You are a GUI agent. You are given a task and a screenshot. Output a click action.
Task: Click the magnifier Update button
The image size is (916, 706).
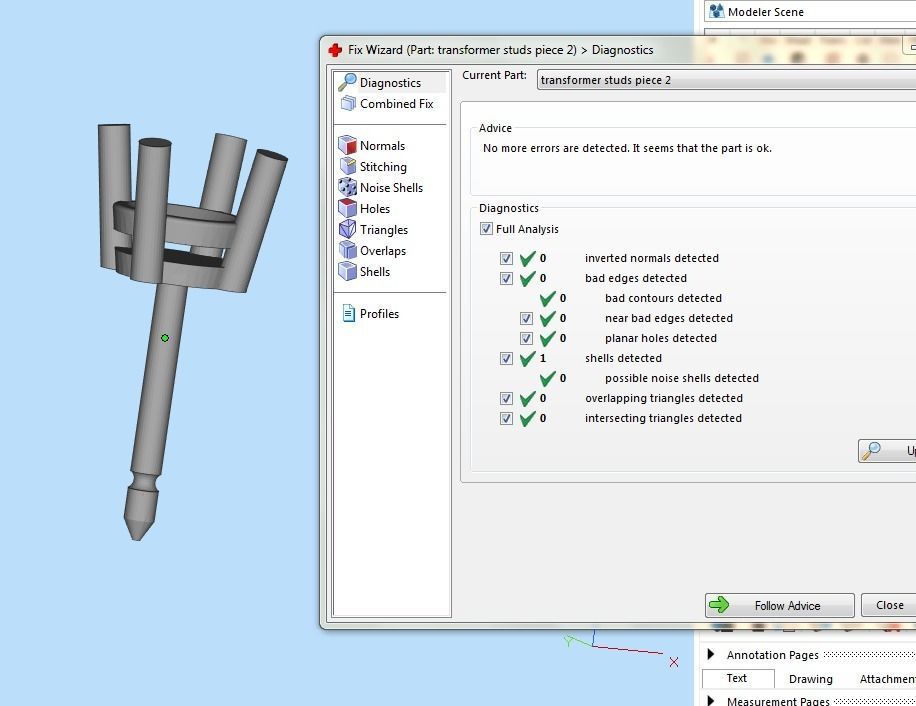point(887,451)
